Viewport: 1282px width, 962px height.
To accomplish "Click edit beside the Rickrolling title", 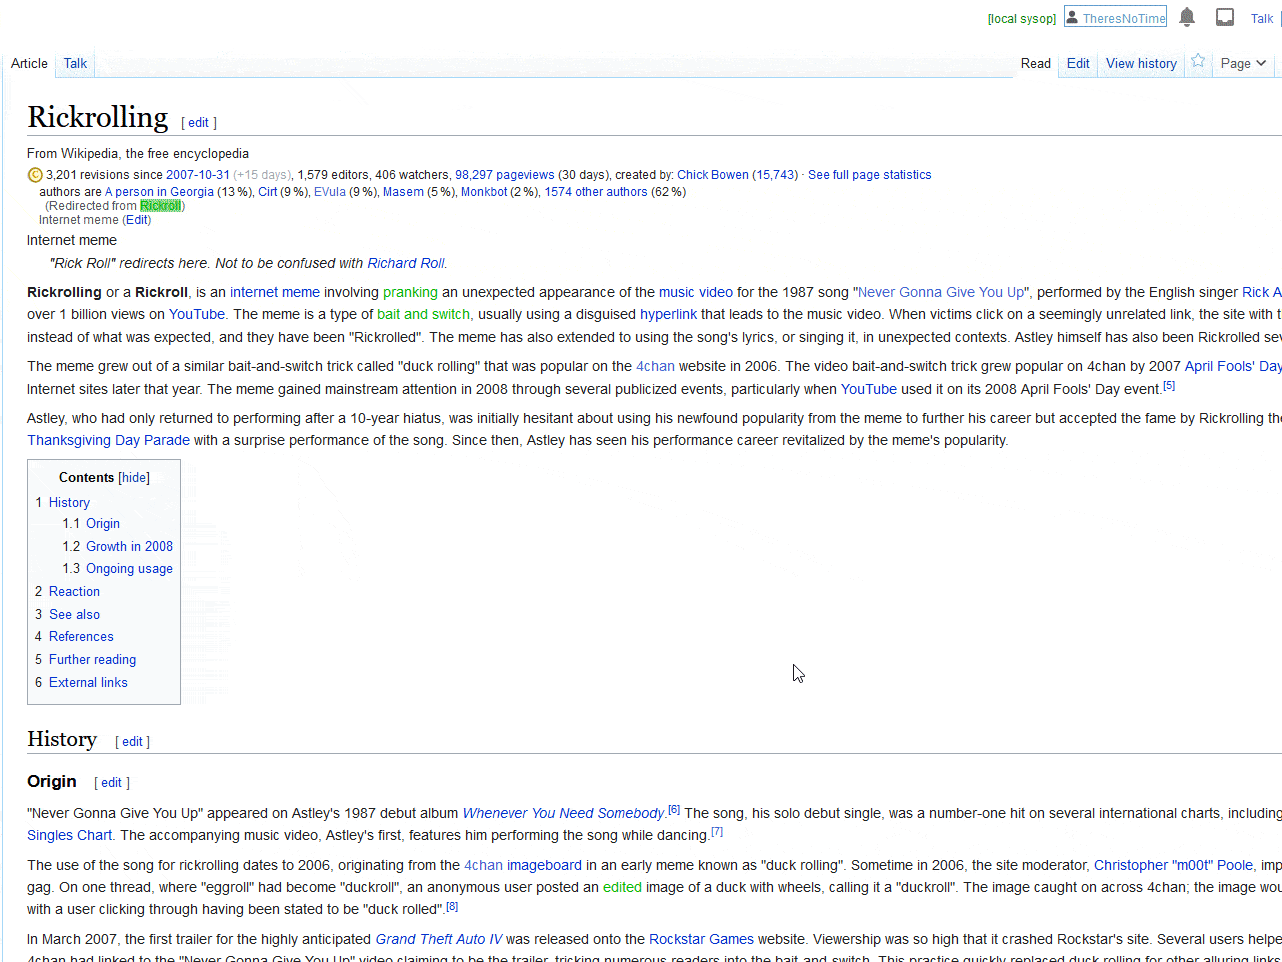I will pyautogui.click(x=198, y=123).
